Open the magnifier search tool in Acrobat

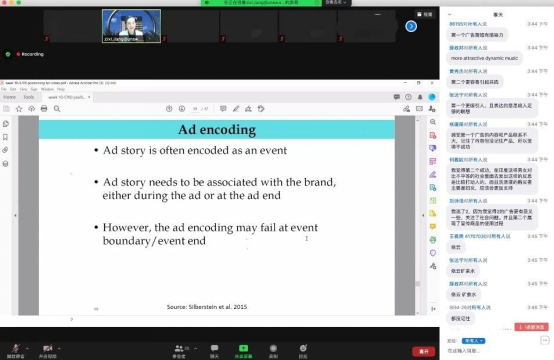coord(57,109)
